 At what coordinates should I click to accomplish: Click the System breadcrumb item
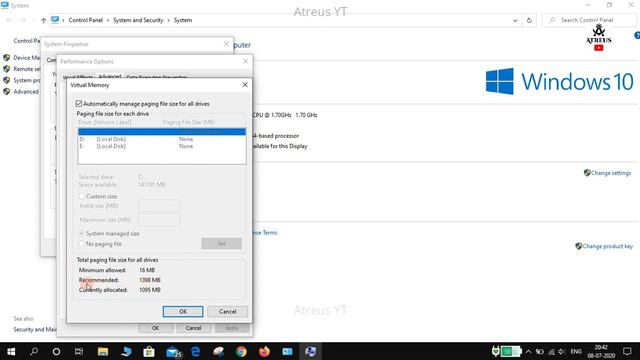pyautogui.click(x=183, y=20)
